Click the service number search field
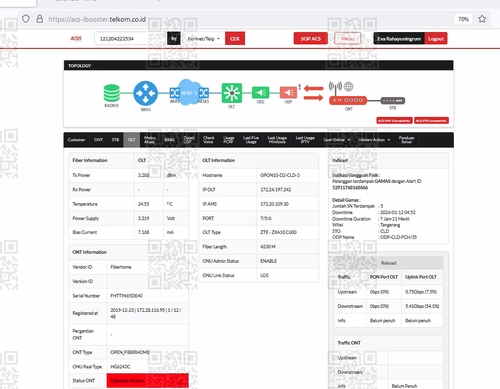 (x=130, y=38)
